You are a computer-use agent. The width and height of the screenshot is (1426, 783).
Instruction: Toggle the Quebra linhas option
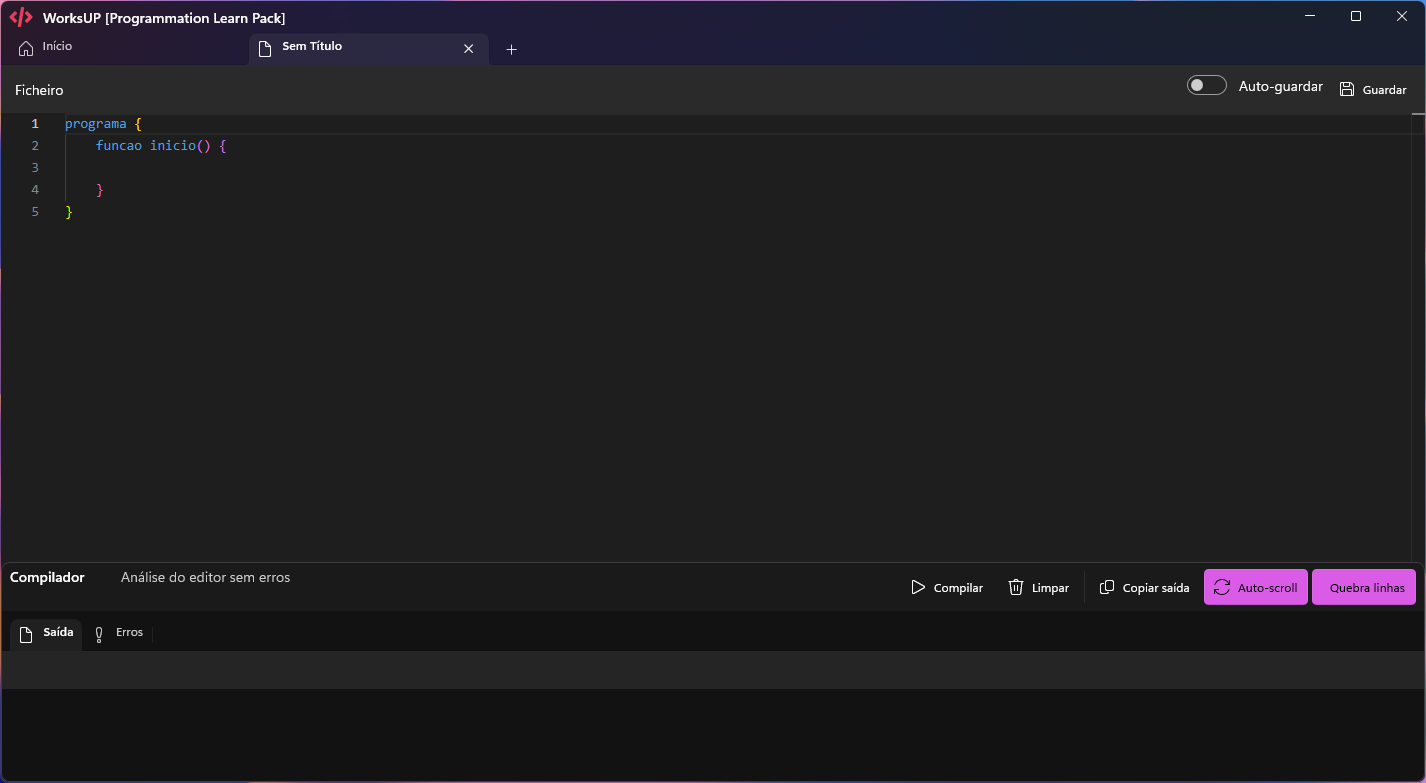[1364, 587]
